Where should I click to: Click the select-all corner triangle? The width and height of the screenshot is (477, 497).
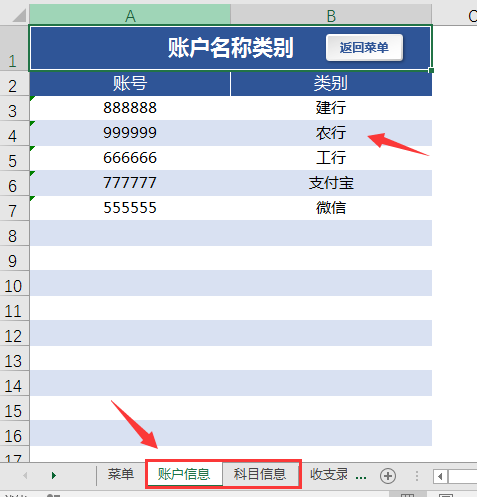pos(19,15)
